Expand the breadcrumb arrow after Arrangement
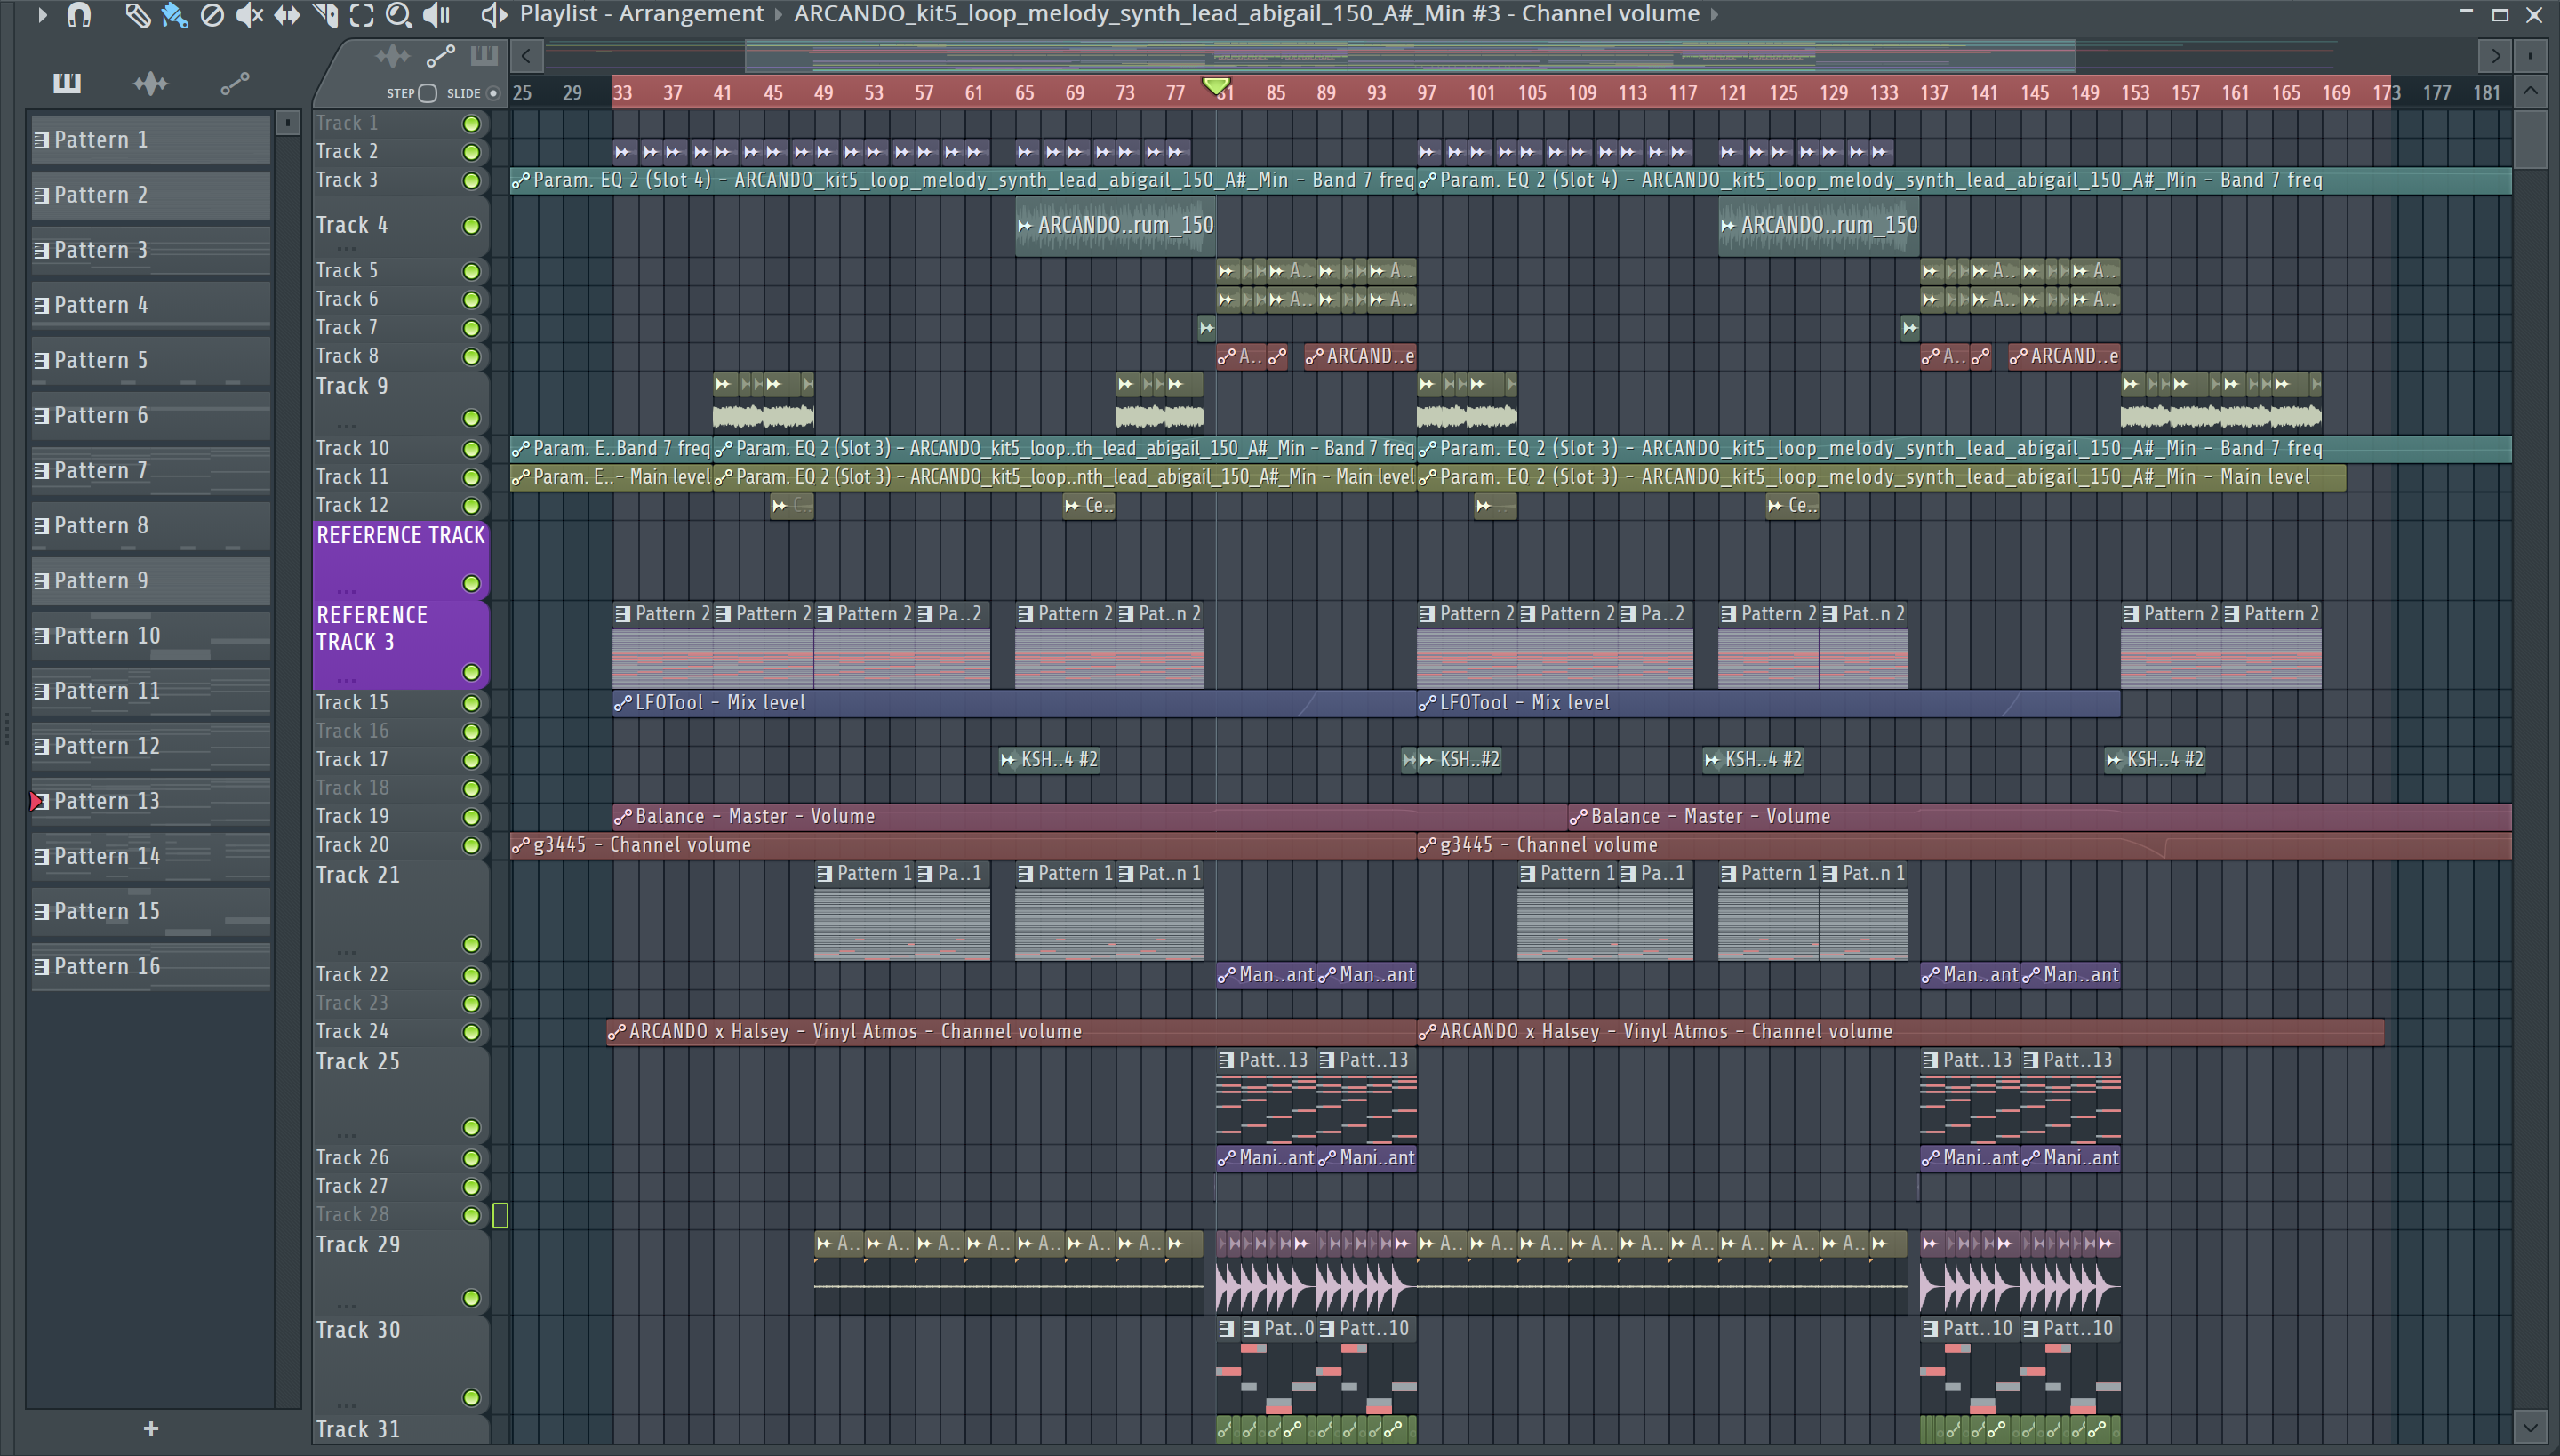 pyautogui.click(x=779, y=15)
